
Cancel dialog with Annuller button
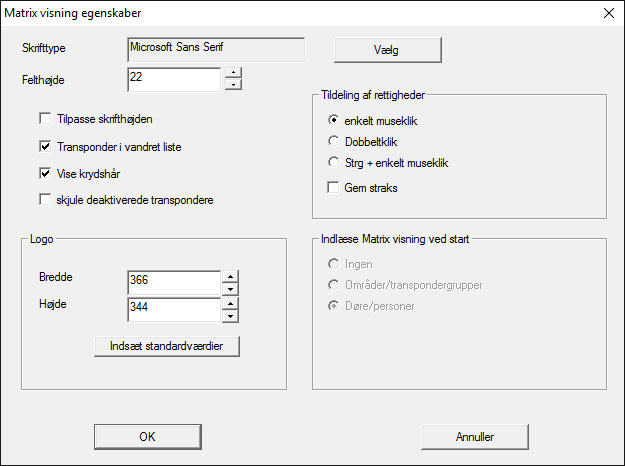475,436
